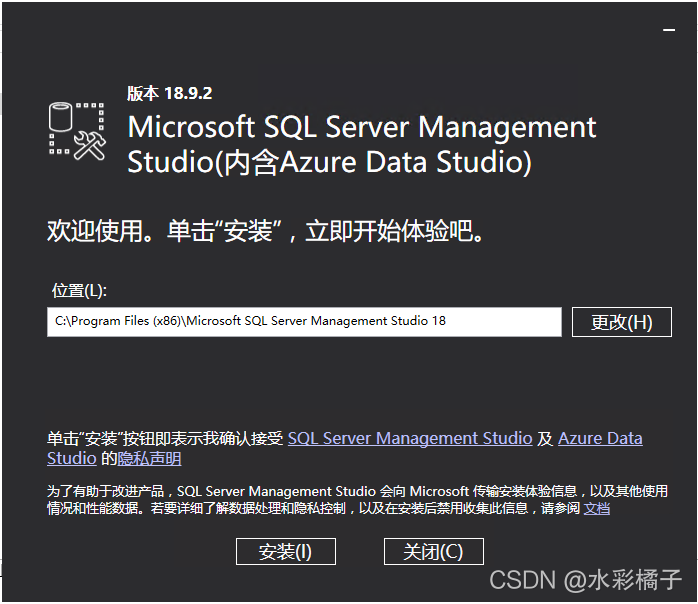Click the 安装(I) install button
The width and height of the screenshot is (698, 604).
(286, 551)
